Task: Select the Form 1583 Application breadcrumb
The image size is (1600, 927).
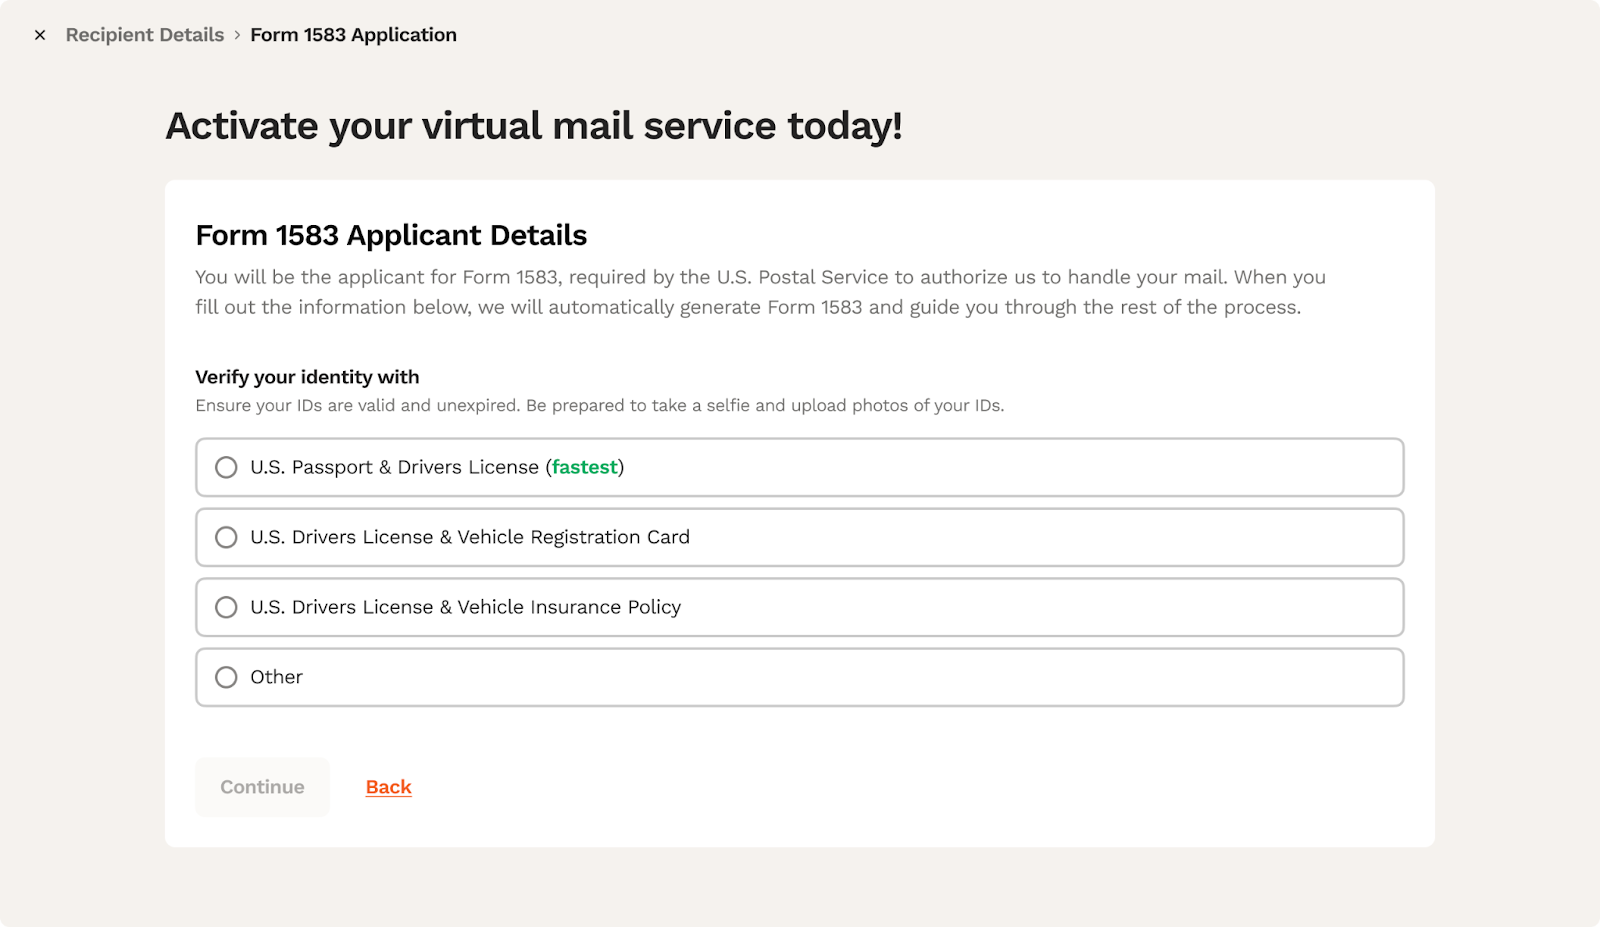Action: 353,35
